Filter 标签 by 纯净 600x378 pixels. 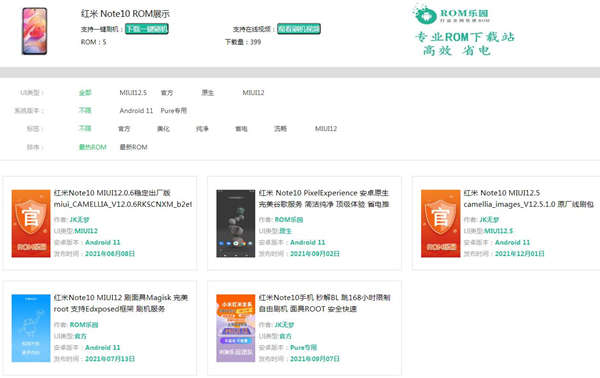[202, 129]
